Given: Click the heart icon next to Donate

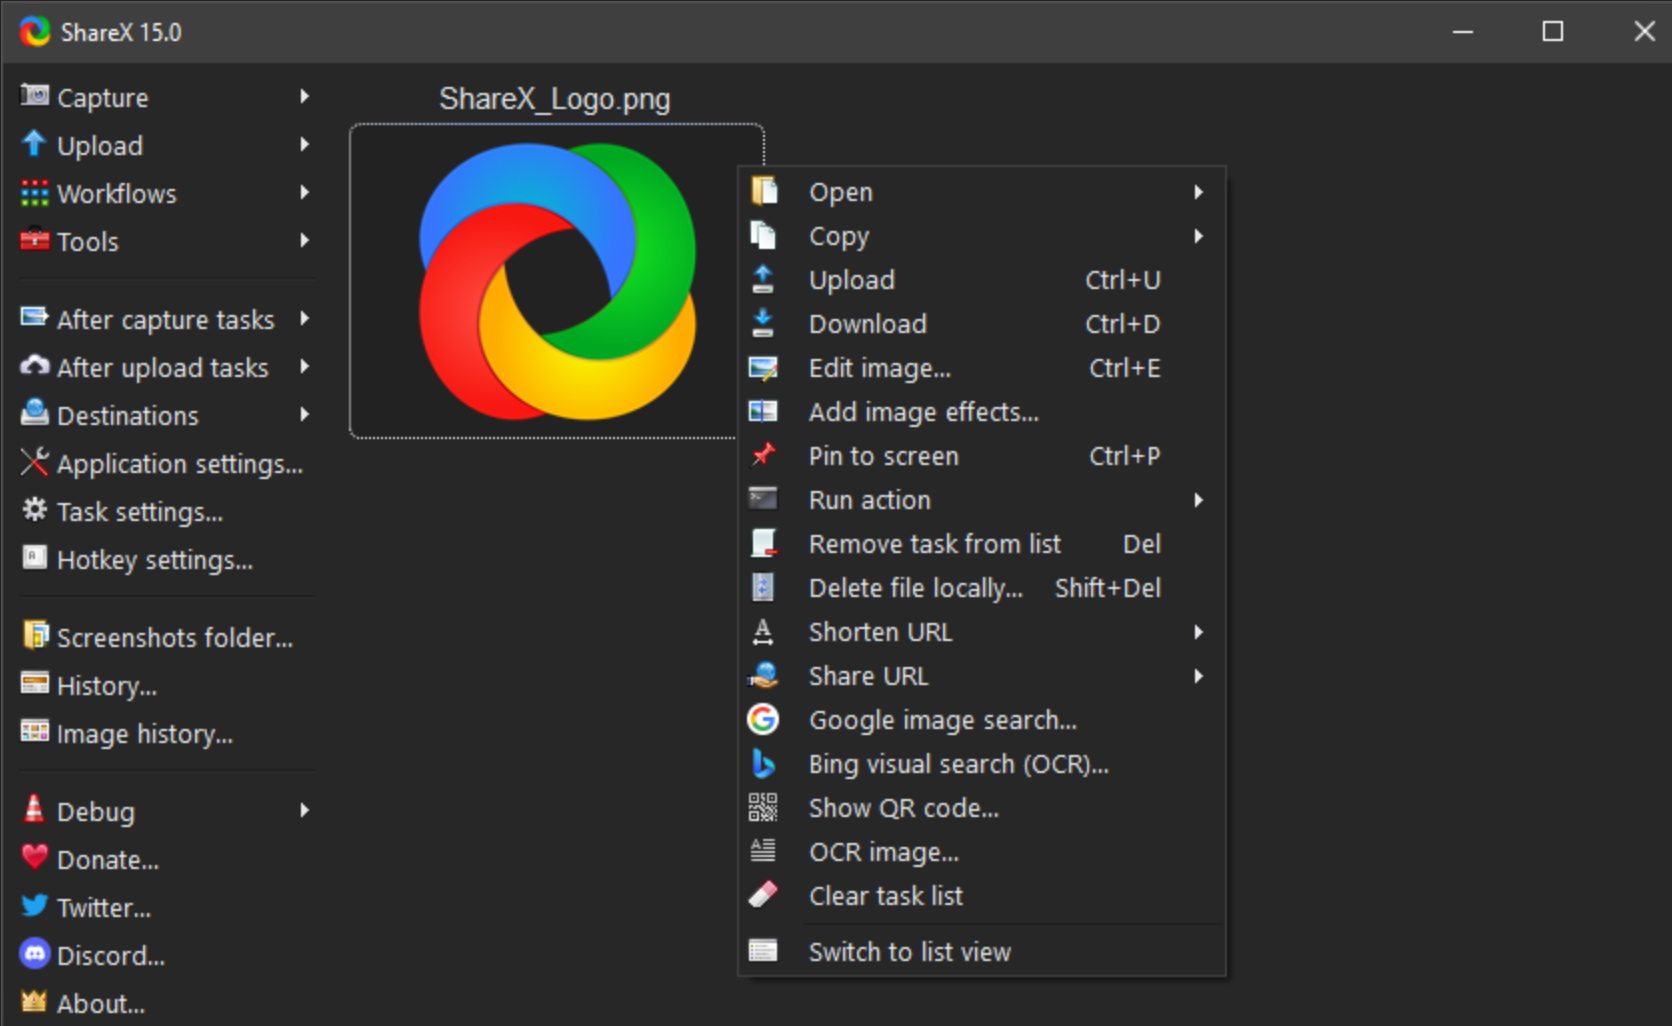Looking at the screenshot, I should (35, 859).
